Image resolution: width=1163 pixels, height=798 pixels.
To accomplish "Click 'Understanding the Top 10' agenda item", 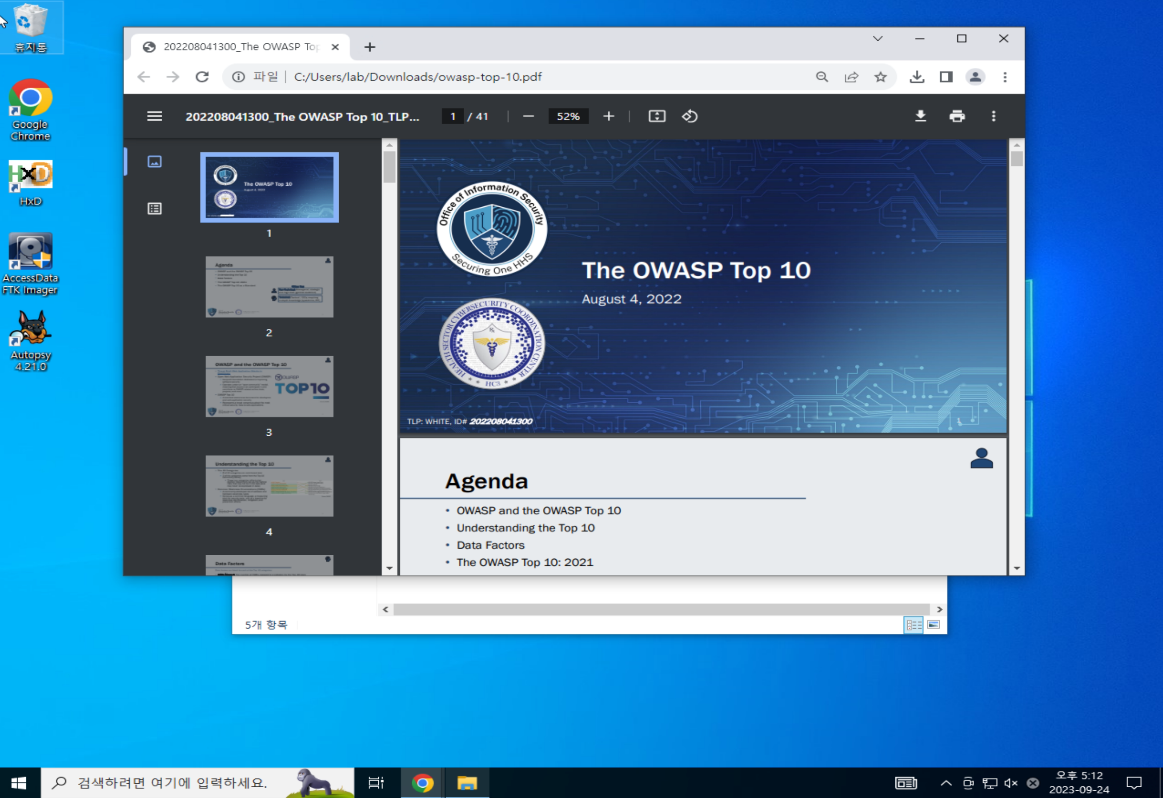I will click(525, 528).
